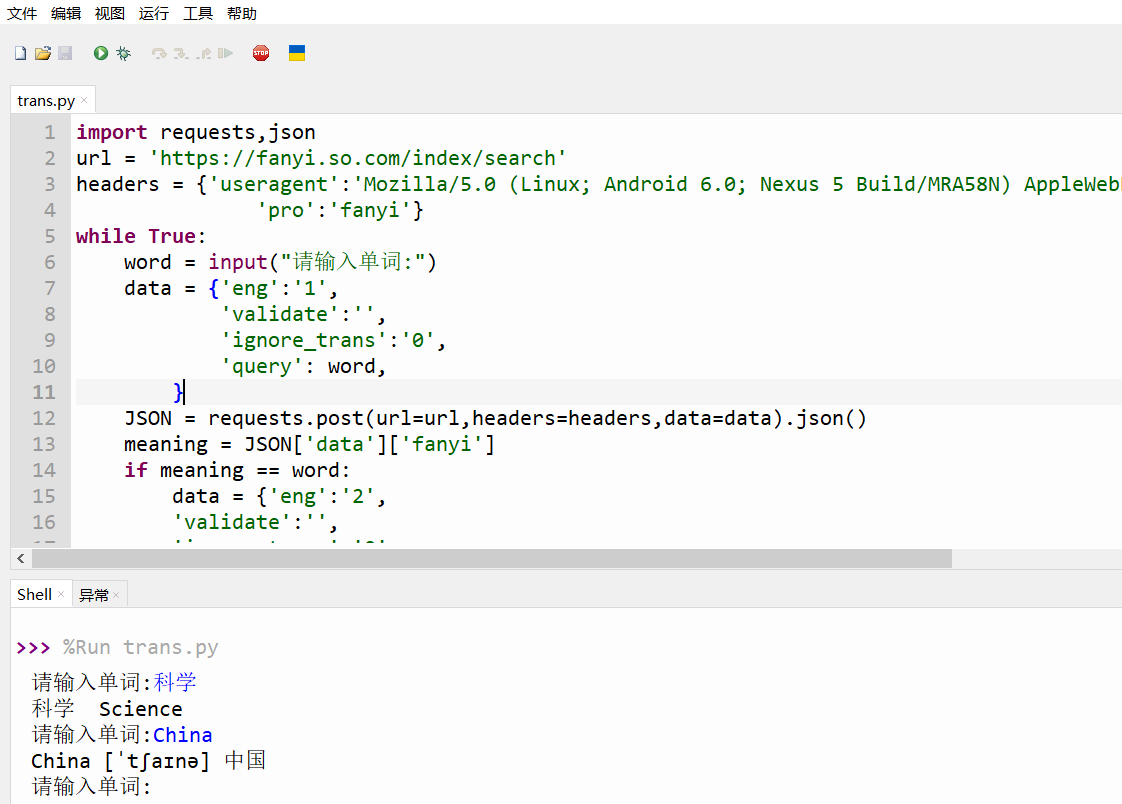
Task: Open the 视图 menu
Action: click(109, 13)
